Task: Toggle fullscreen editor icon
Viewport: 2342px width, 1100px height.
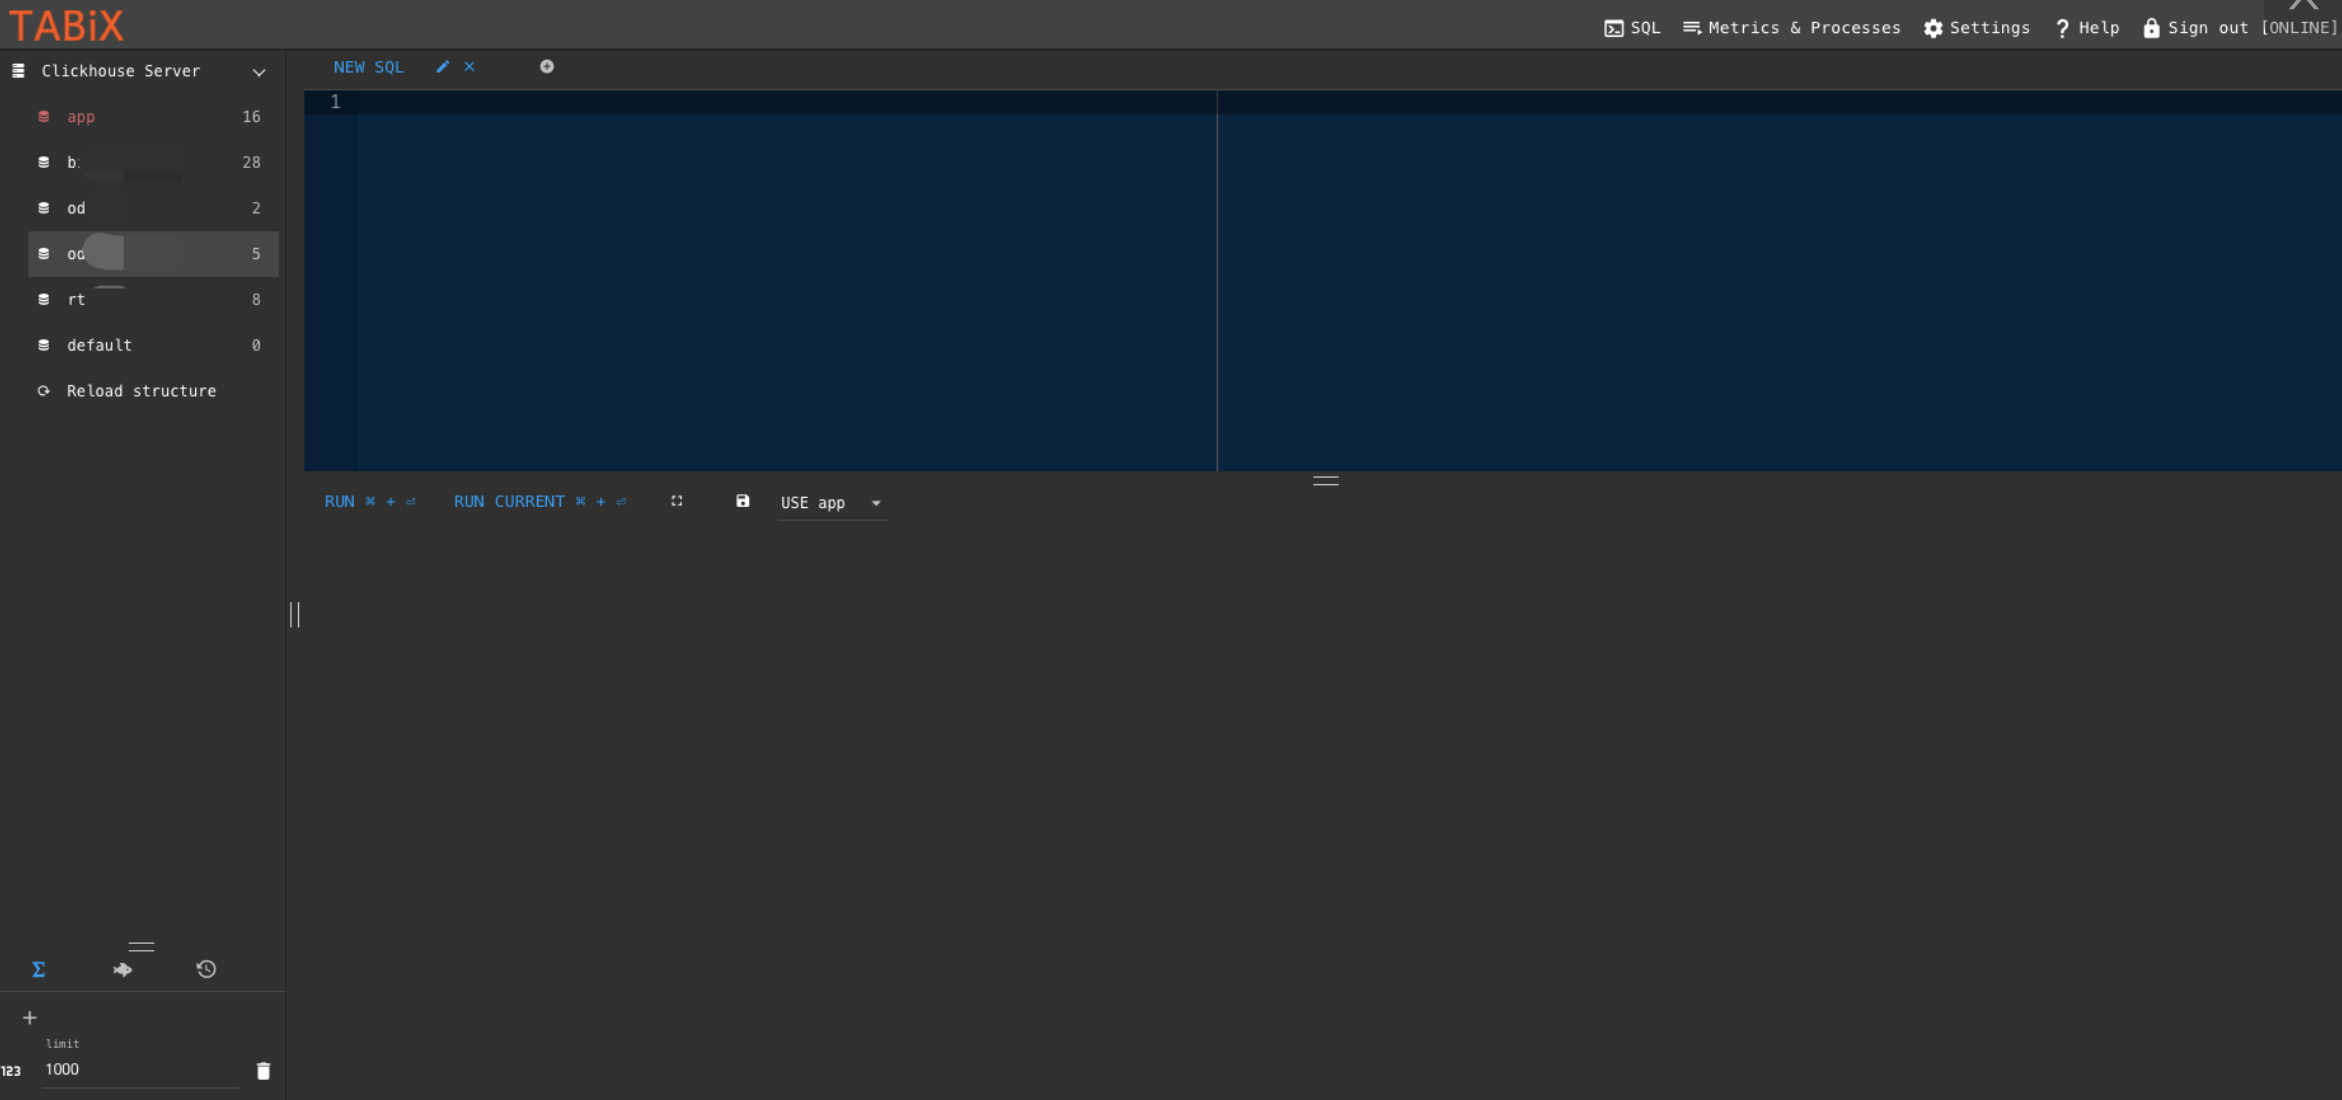Action: click(677, 501)
